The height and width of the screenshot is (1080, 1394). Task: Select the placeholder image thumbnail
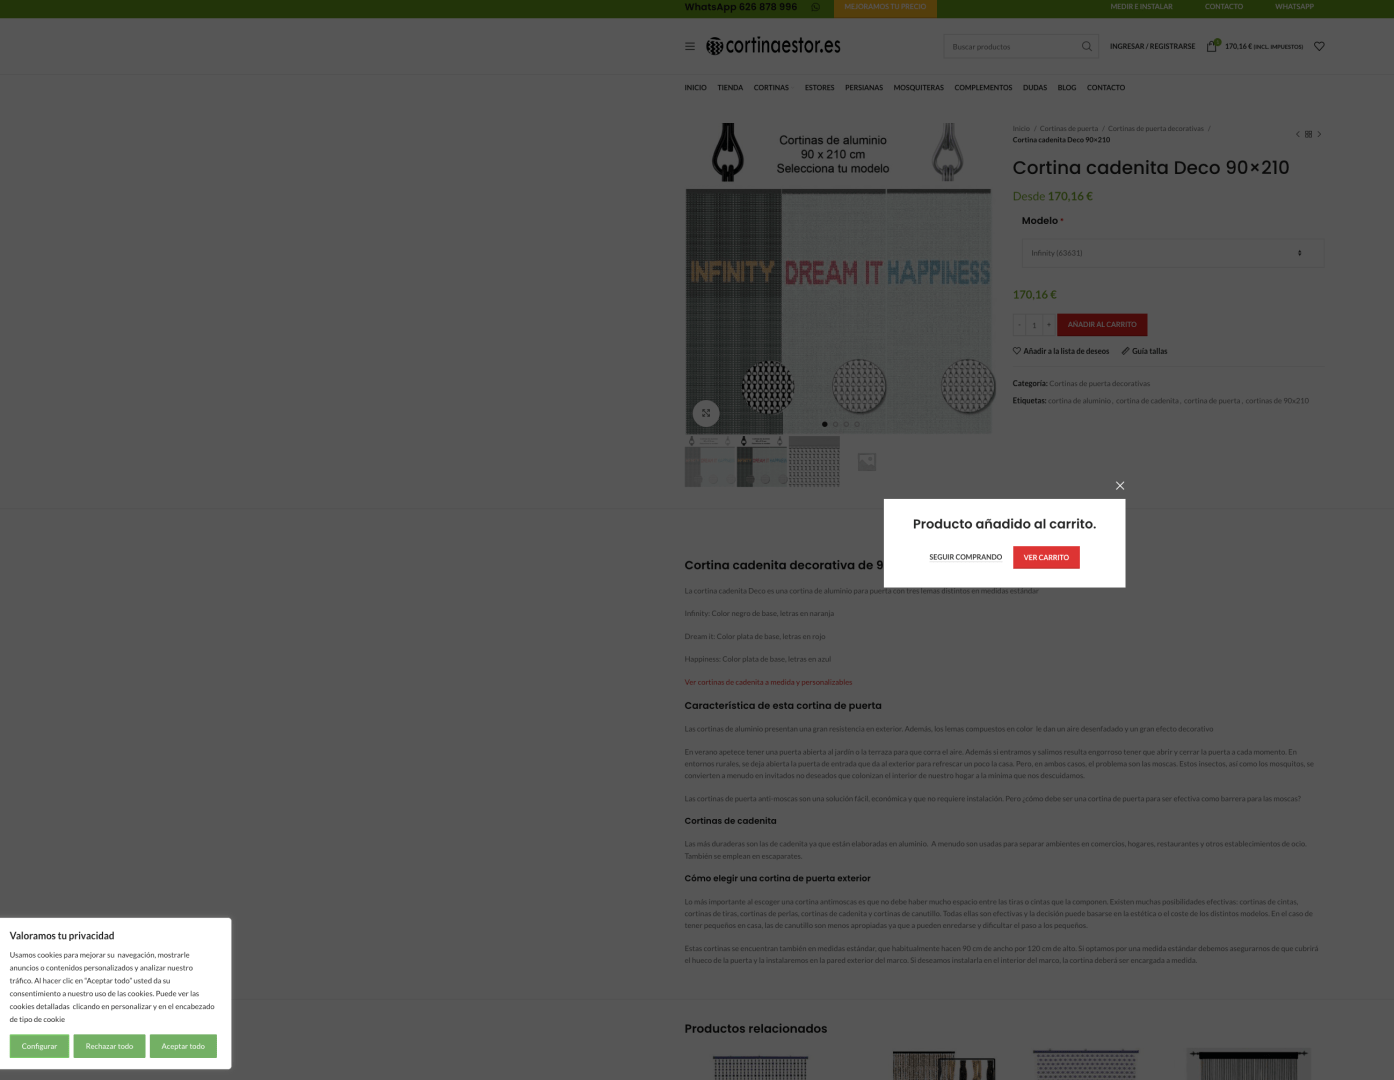866,461
